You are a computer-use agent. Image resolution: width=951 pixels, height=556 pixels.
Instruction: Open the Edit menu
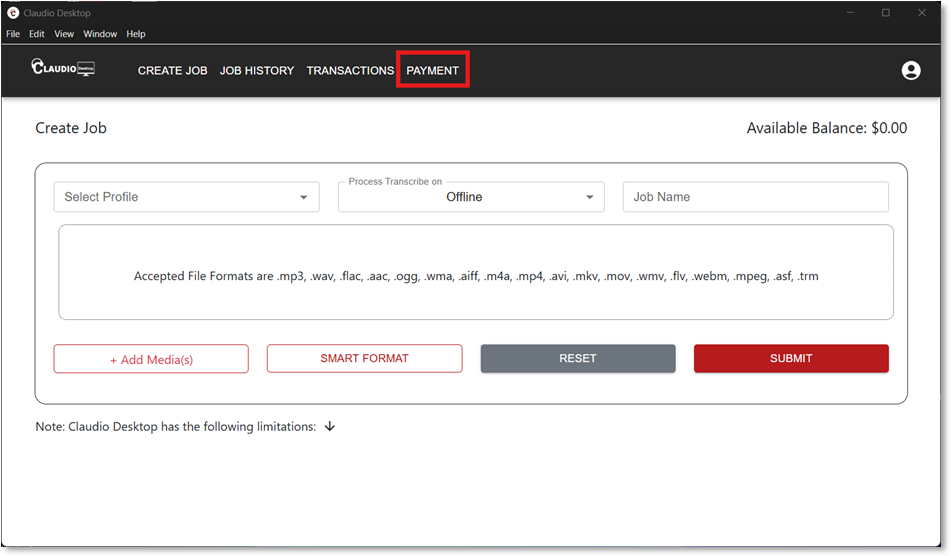tap(36, 34)
